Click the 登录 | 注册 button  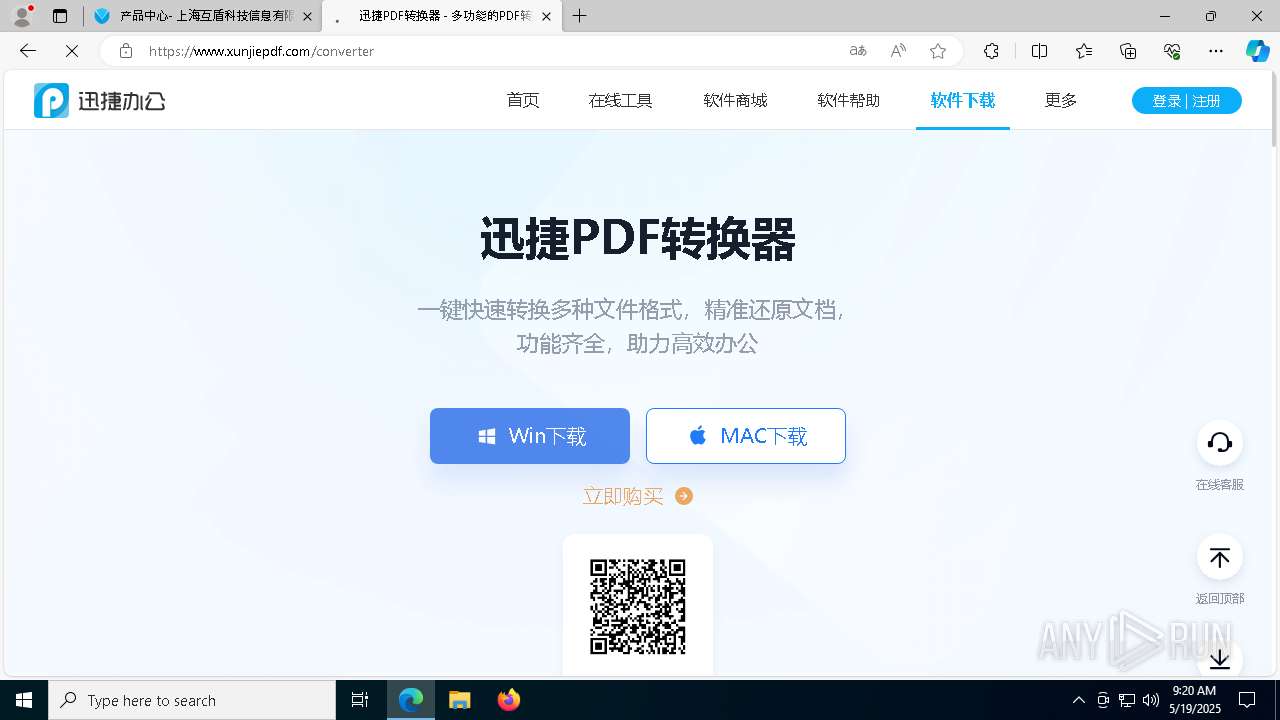1187,100
